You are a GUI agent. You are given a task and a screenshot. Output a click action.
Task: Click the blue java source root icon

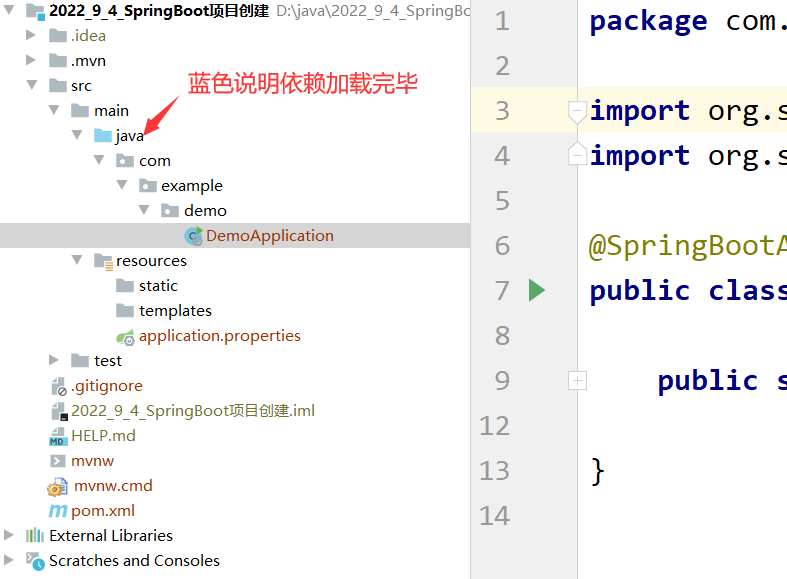(x=103, y=135)
